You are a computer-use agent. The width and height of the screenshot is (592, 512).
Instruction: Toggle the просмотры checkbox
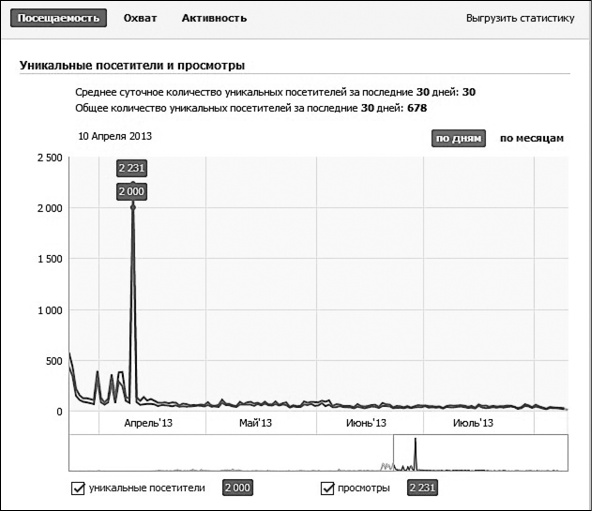327,488
